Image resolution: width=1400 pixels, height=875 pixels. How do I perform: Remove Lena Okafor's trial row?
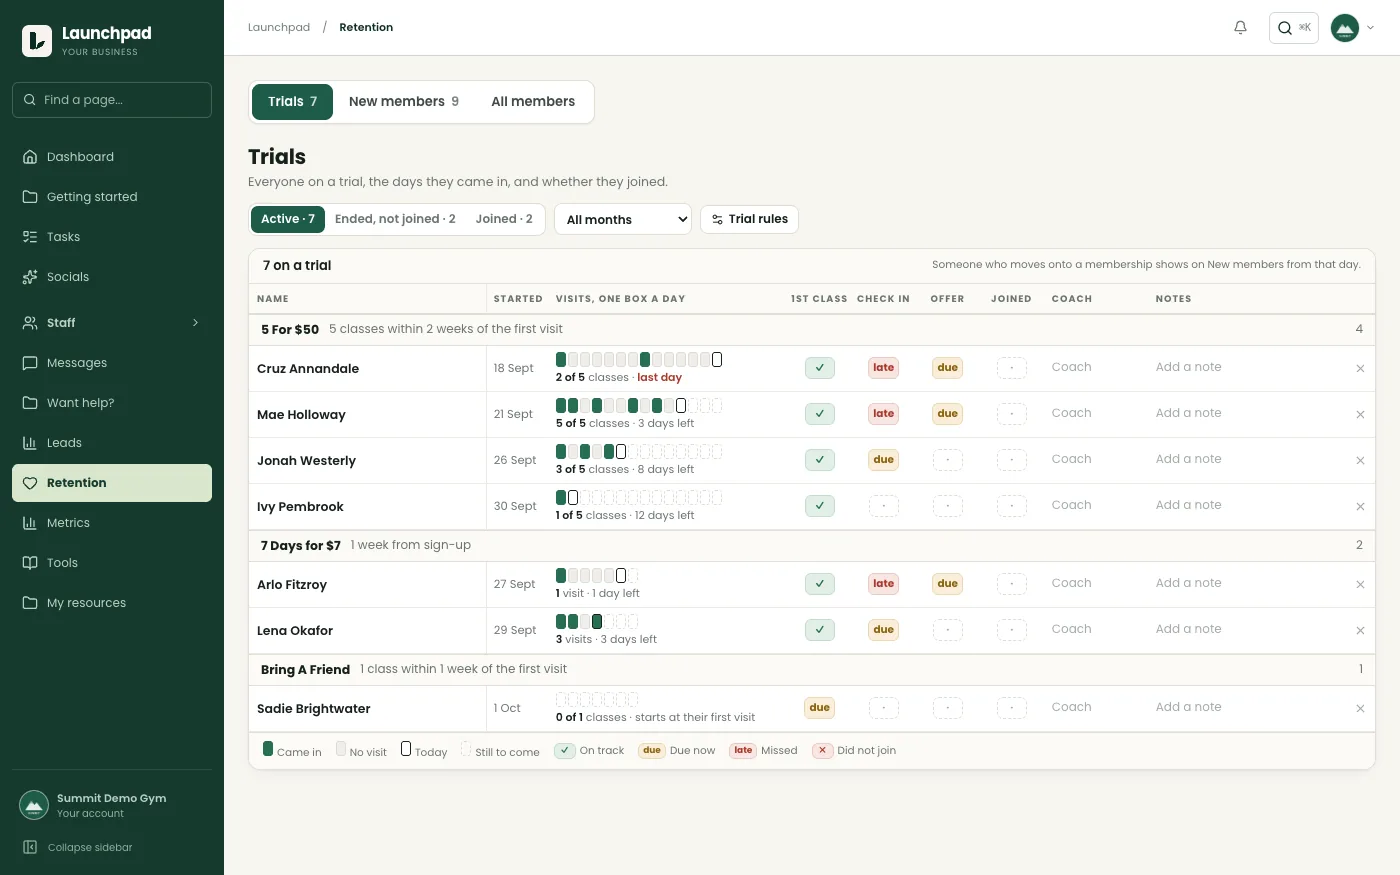[1360, 631]
